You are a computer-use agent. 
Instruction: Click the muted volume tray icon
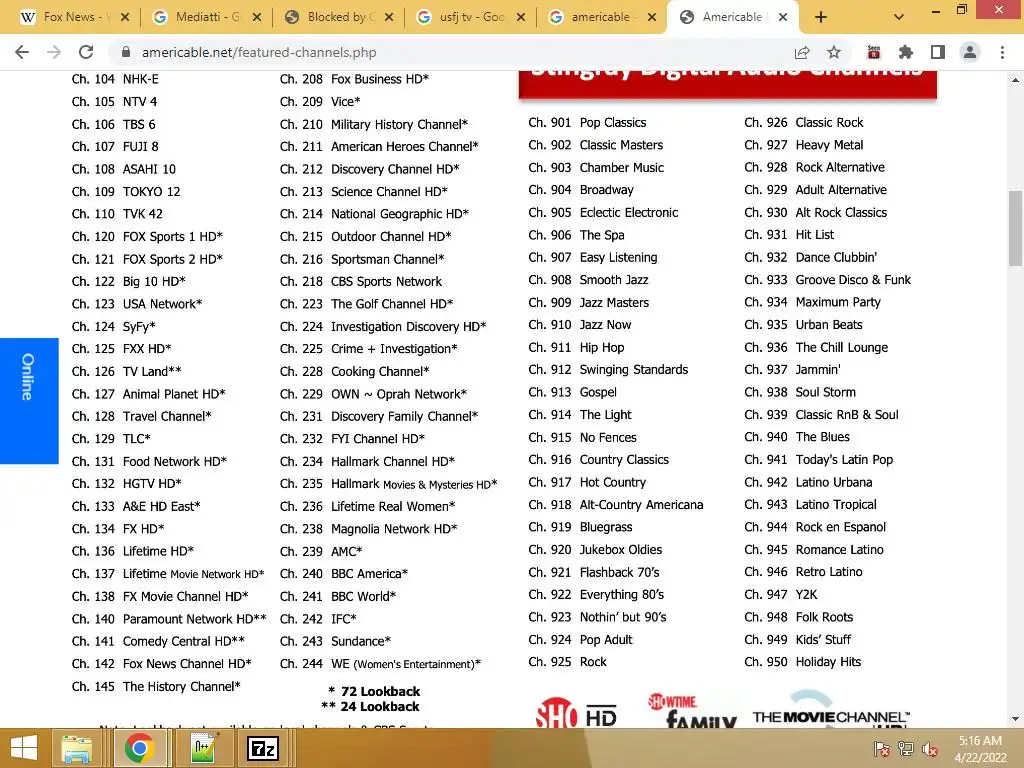coord(930,749)
